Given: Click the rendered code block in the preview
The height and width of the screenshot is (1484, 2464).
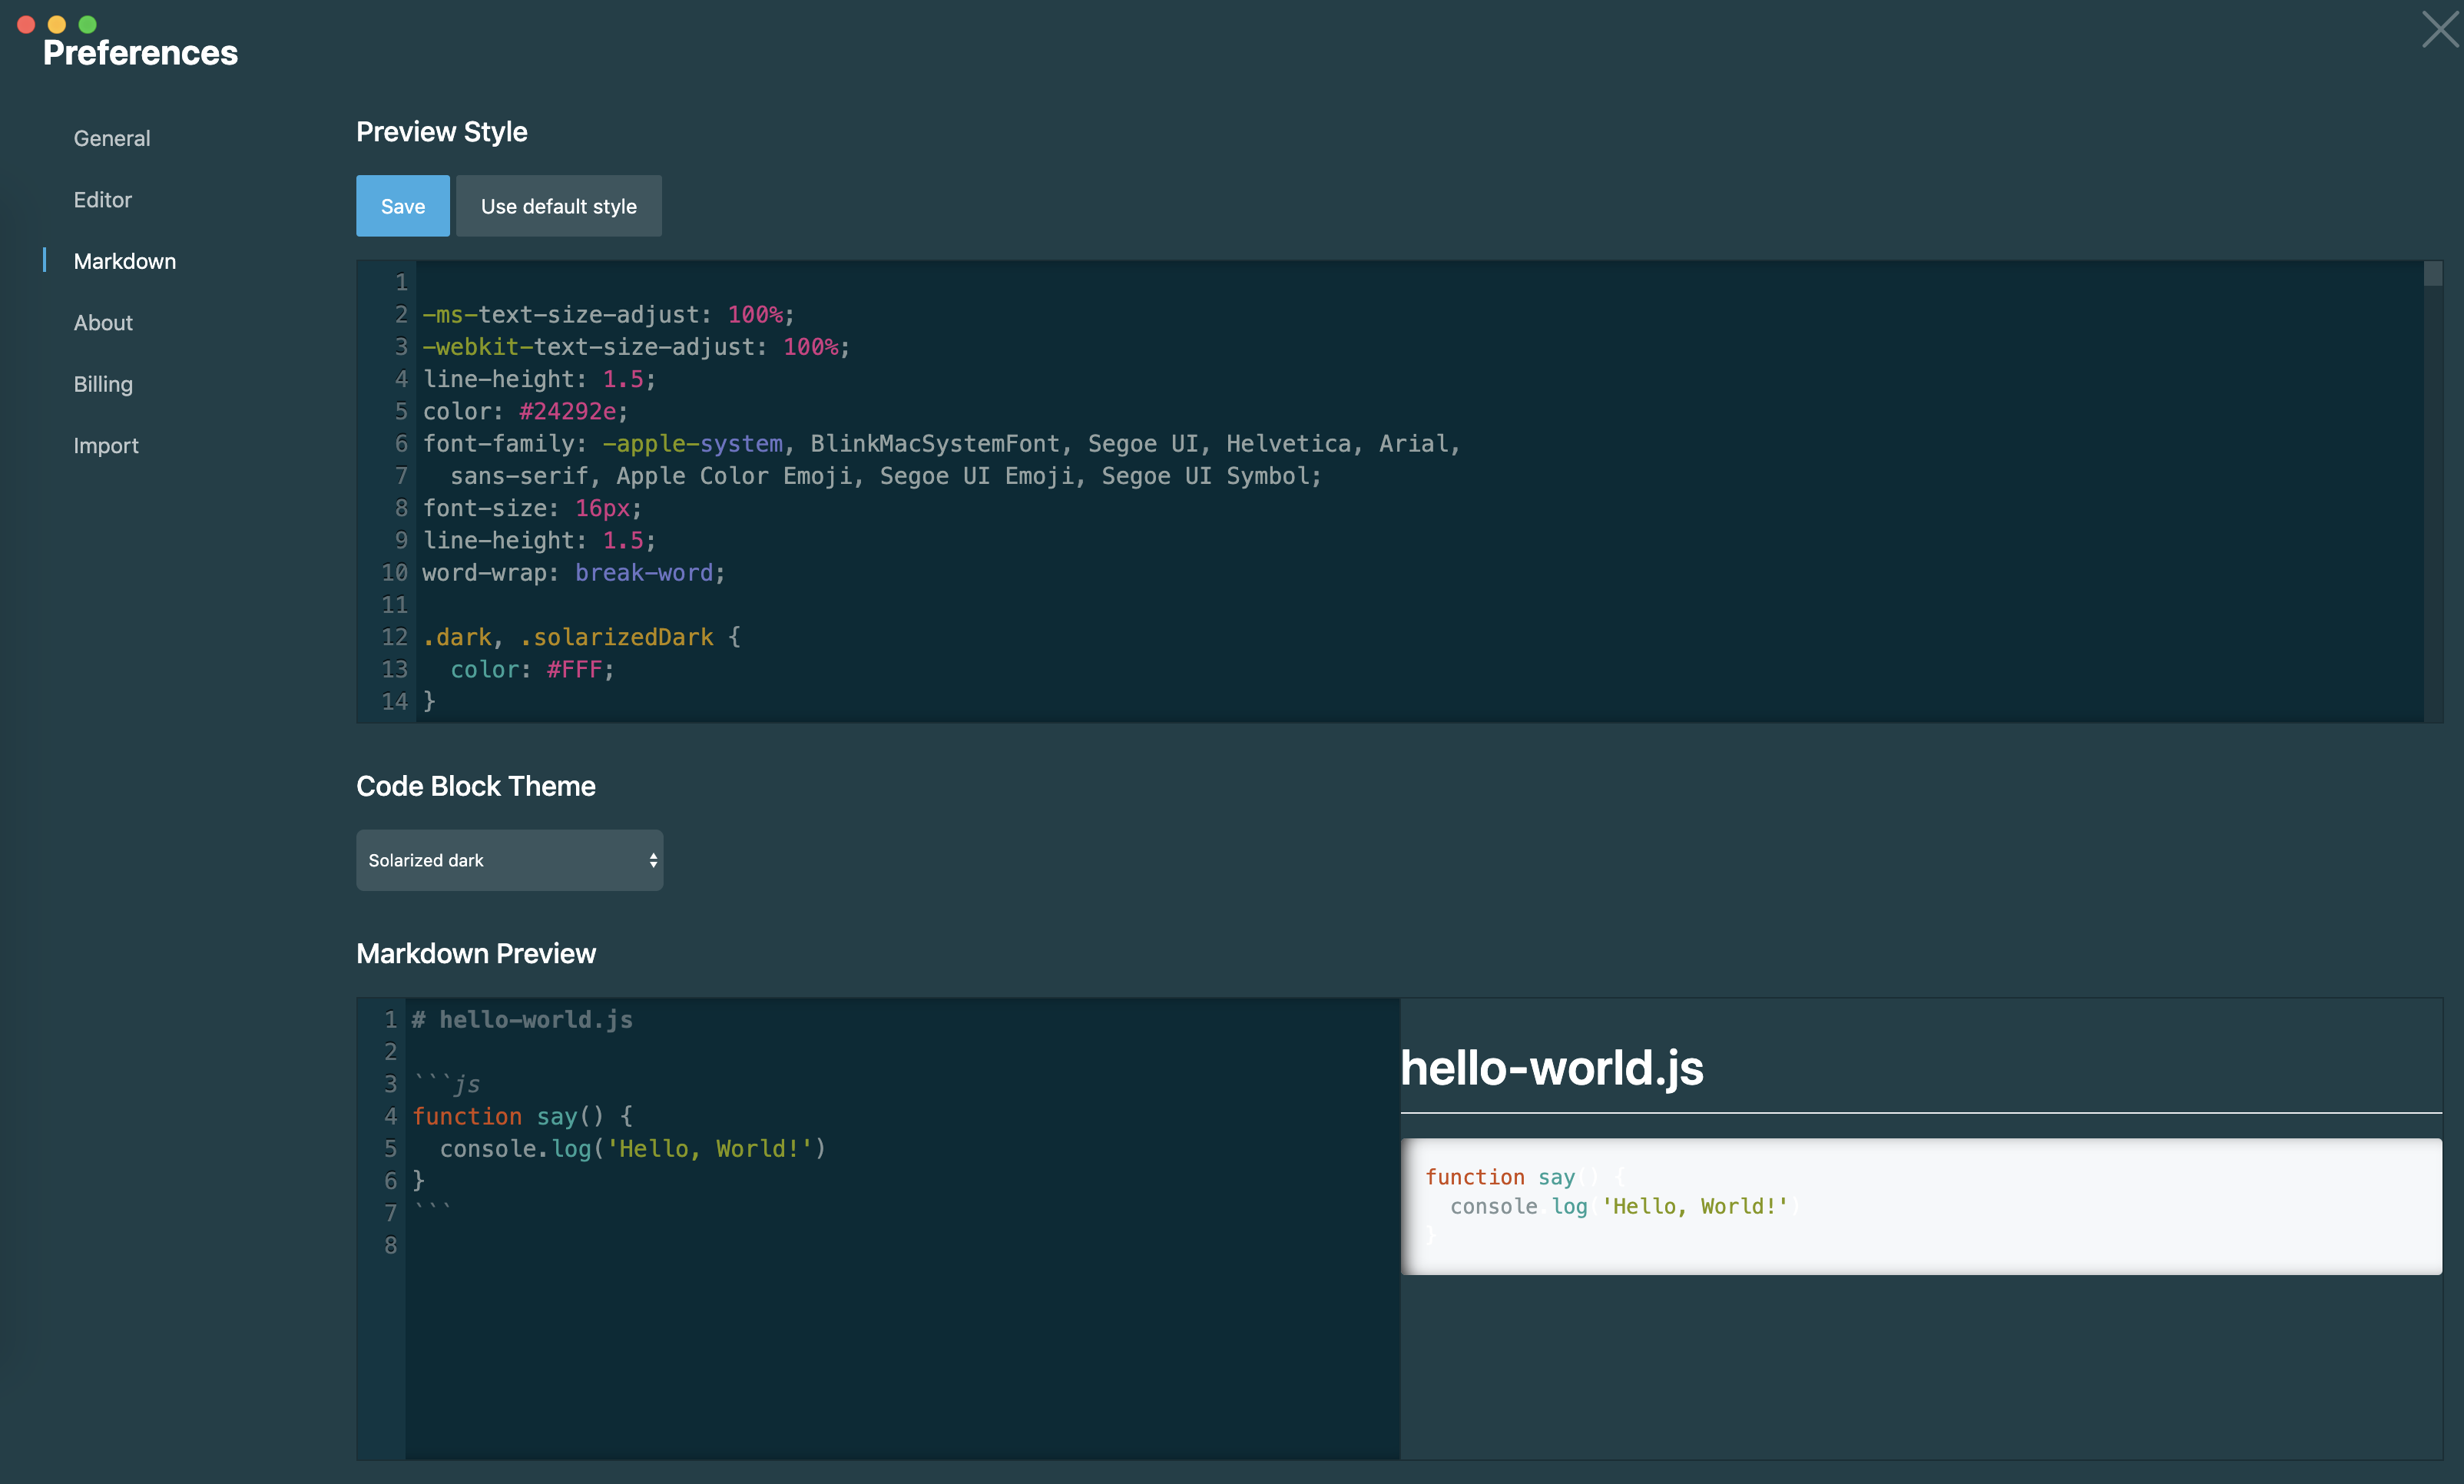Looking at the screenshot, I should point(1920,1206).
